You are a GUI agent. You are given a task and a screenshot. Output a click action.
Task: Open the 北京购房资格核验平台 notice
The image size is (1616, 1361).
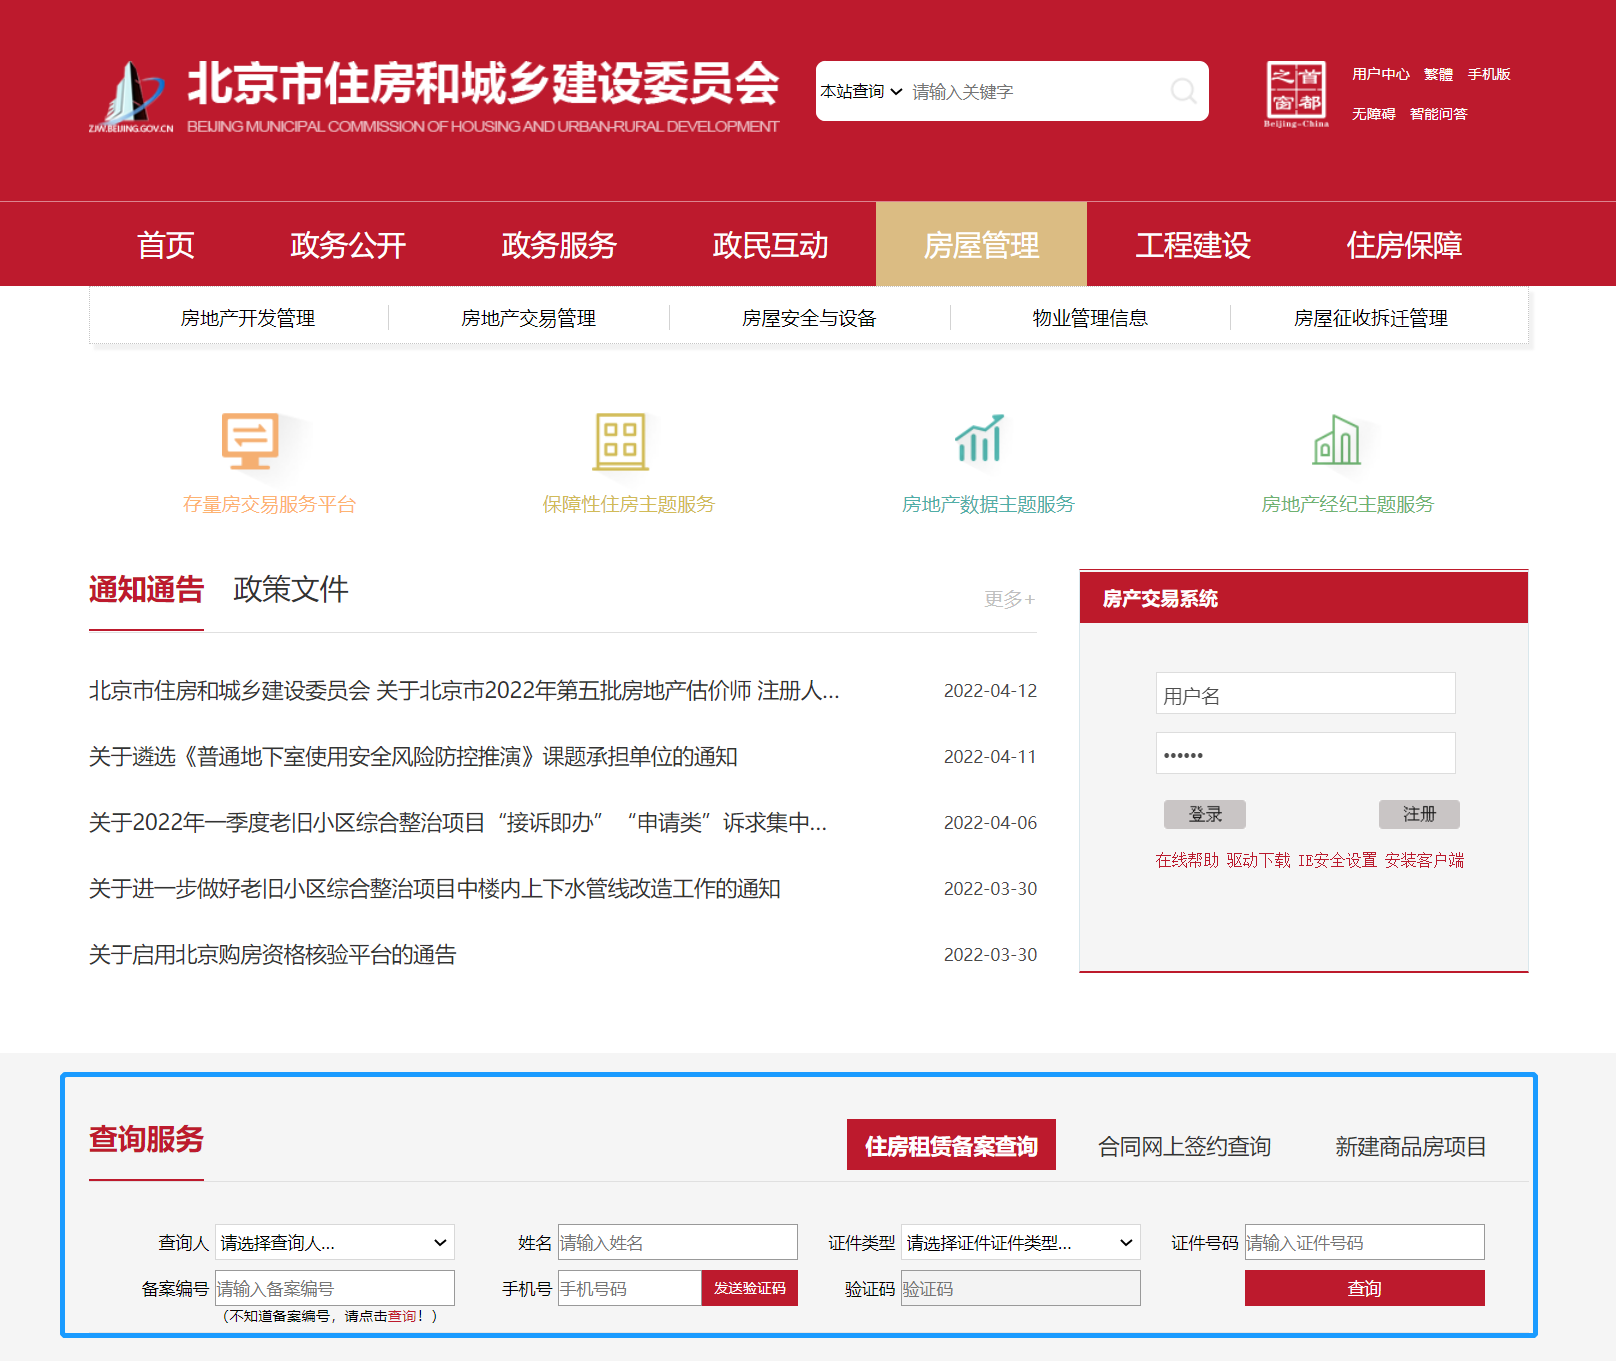pos(272,954)
